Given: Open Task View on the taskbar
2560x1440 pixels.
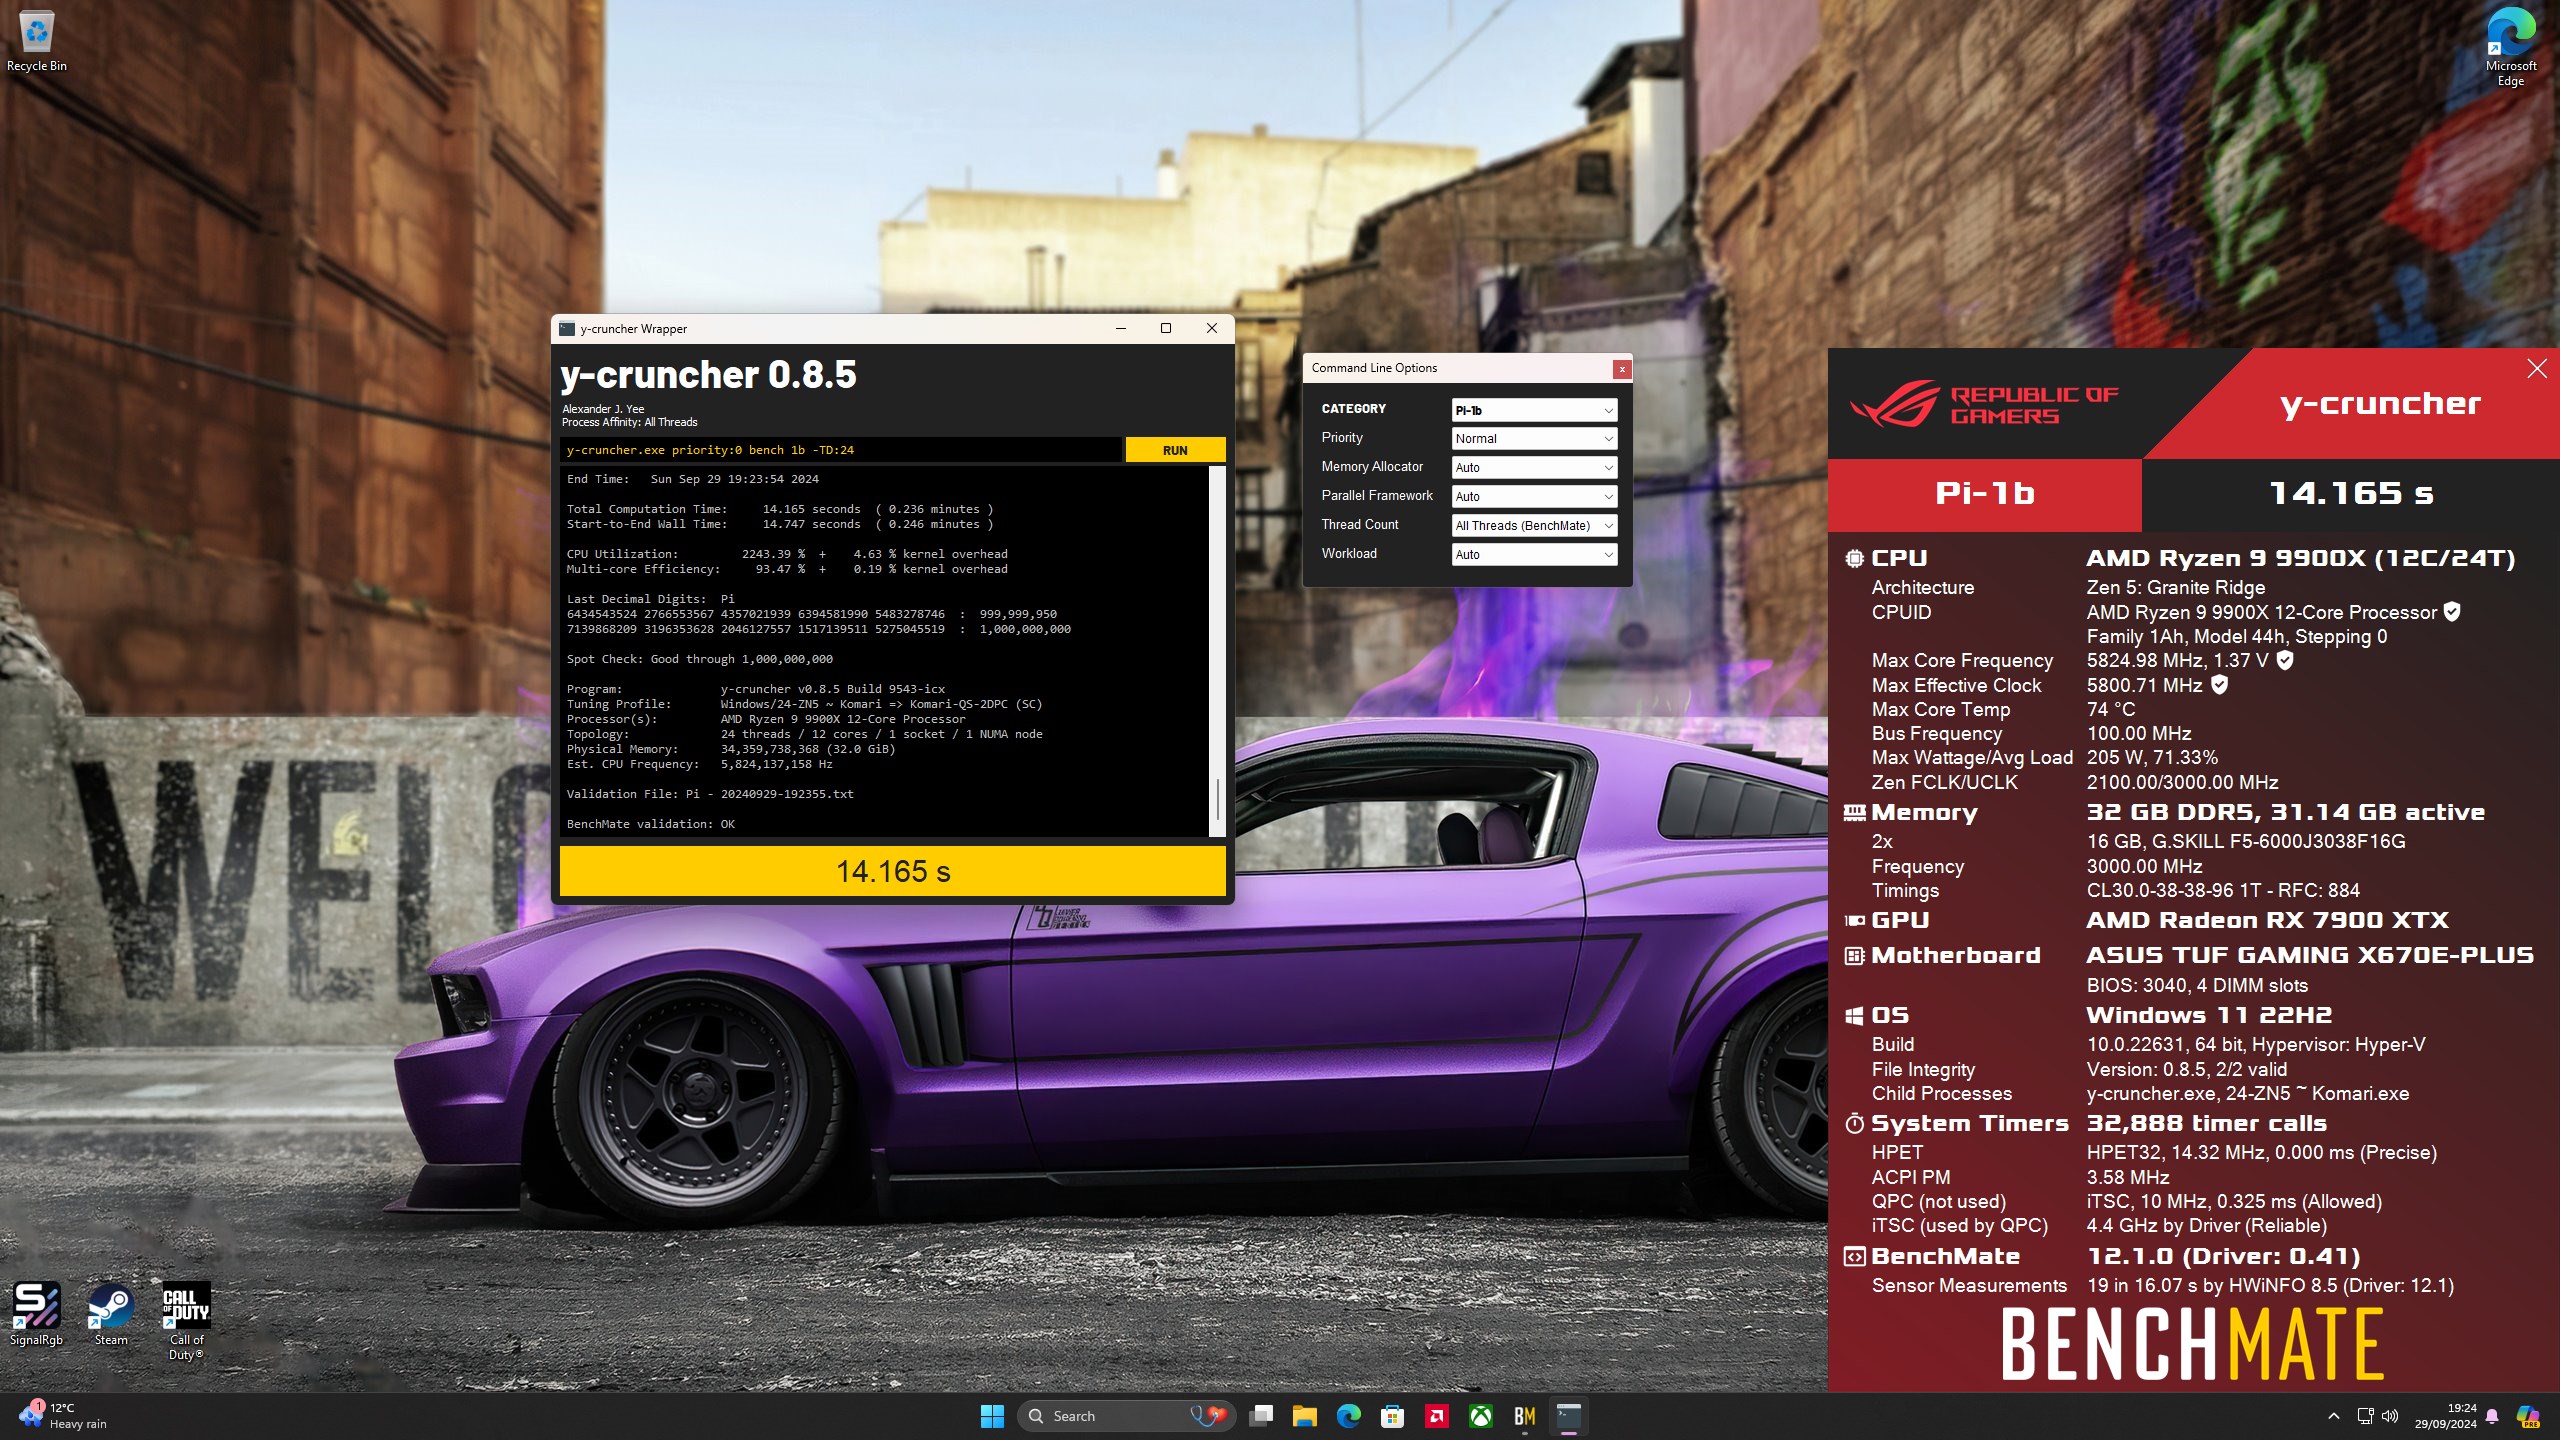Looking at the screenshot, I should (x=1262, y=1416).
